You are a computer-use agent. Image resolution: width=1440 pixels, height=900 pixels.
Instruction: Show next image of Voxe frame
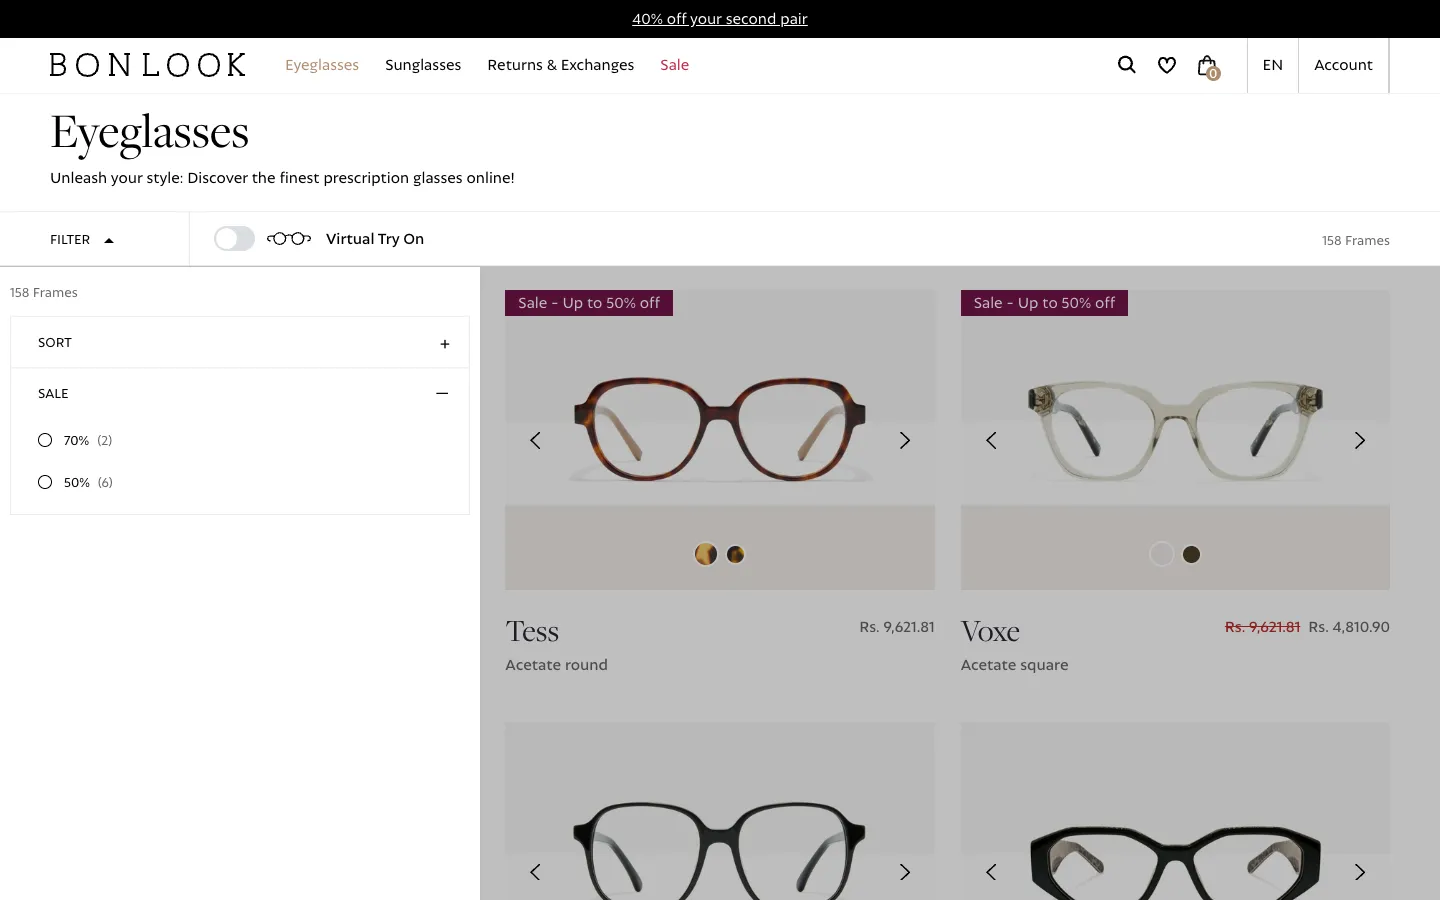point(1360,440)
